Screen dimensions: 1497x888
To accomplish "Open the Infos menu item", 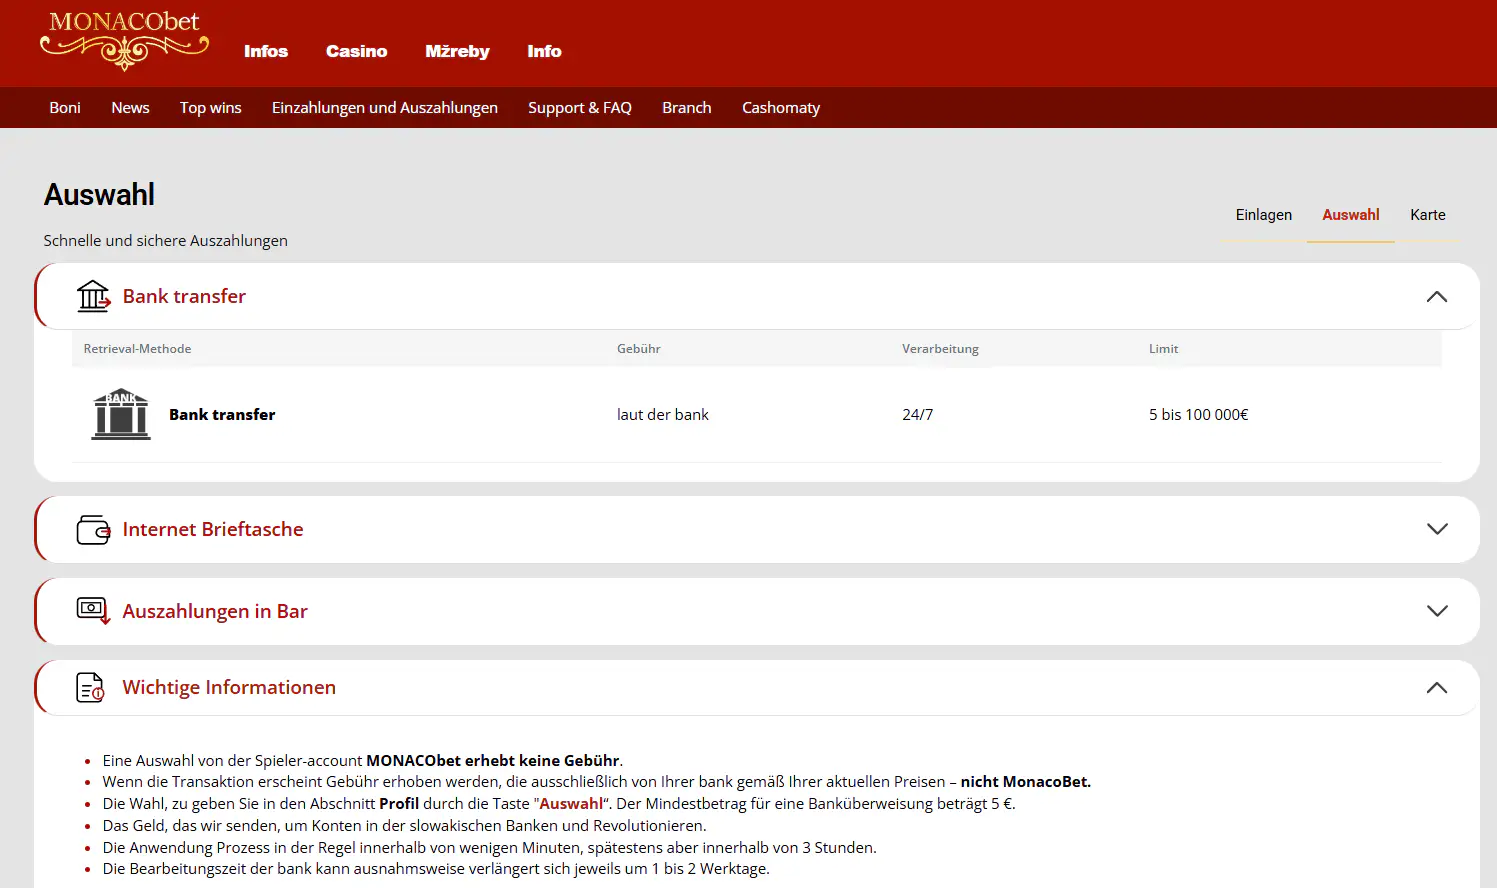I will pyautogui.click(x=266, y=51).
